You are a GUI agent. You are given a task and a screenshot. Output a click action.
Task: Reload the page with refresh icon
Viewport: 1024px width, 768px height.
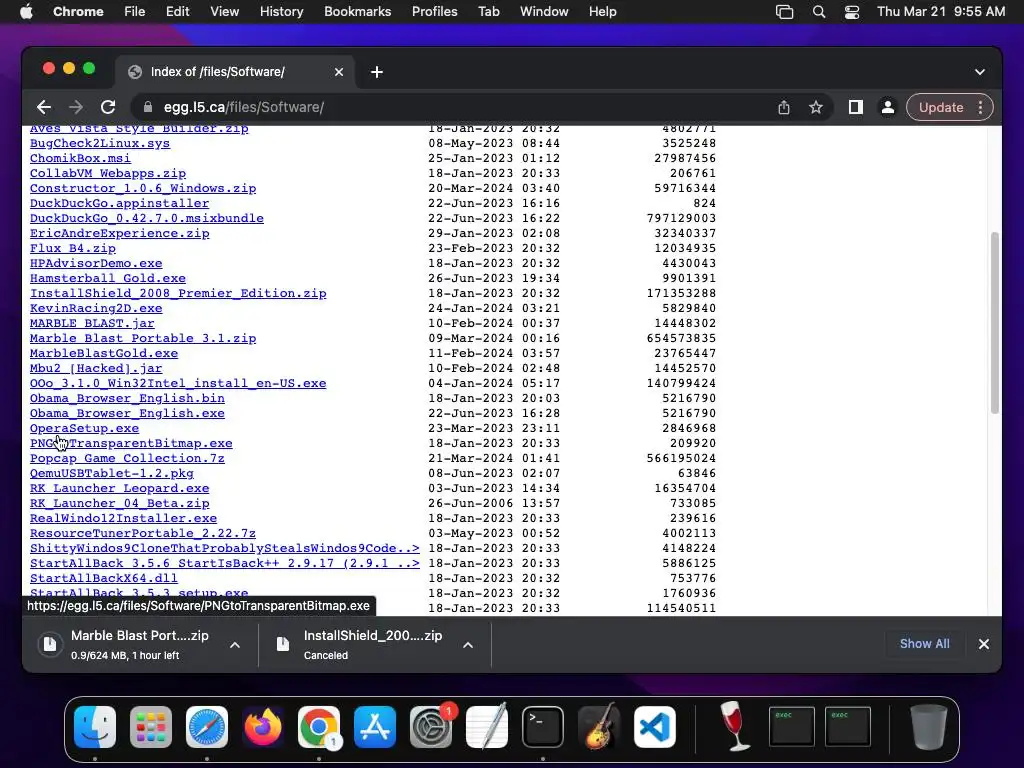[x=108, y=107]
